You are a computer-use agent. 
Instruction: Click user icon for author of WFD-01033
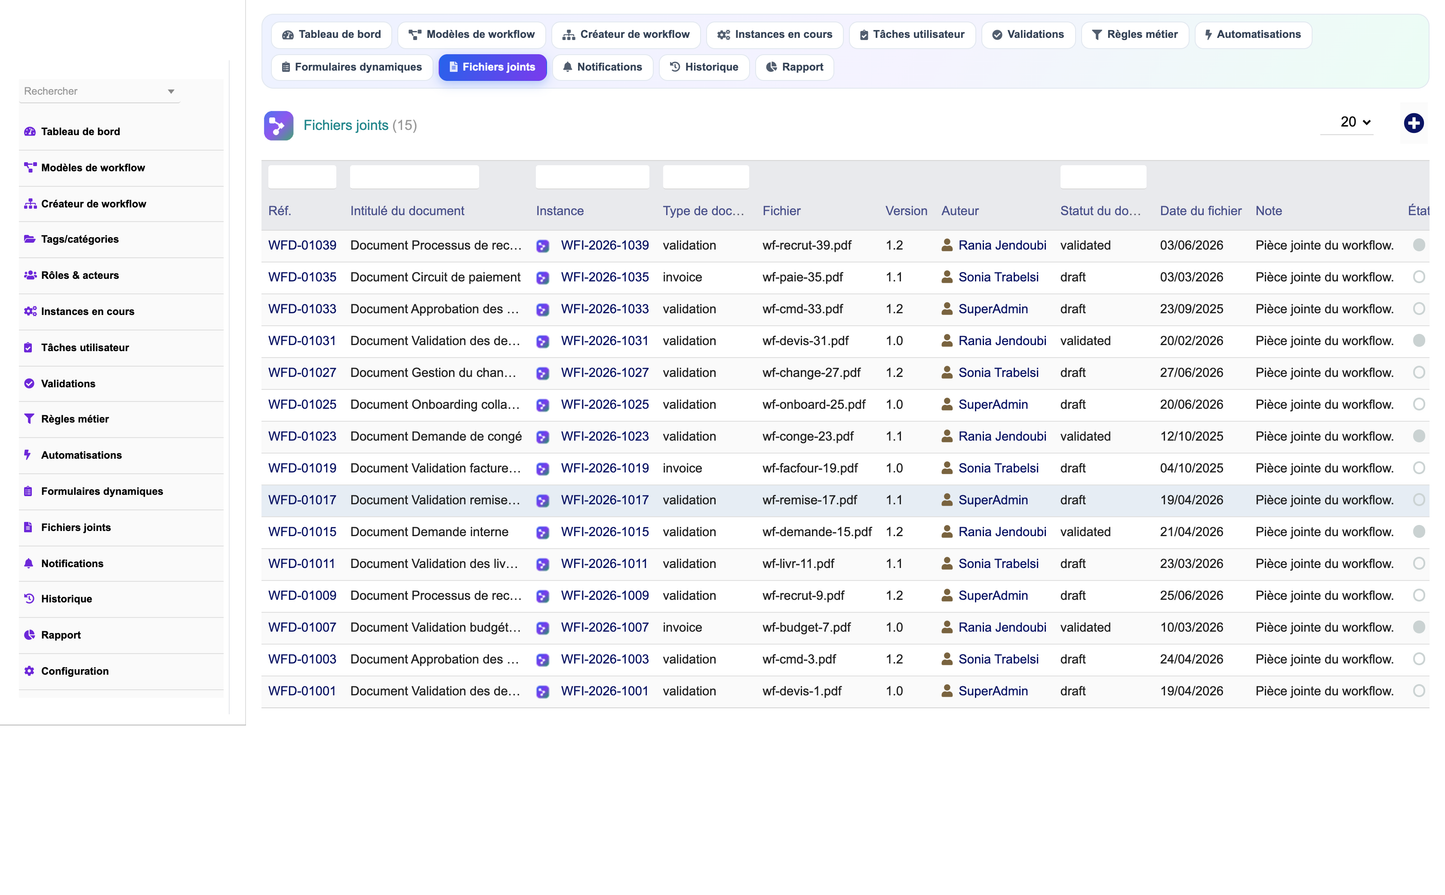click(x=947, y=309)
